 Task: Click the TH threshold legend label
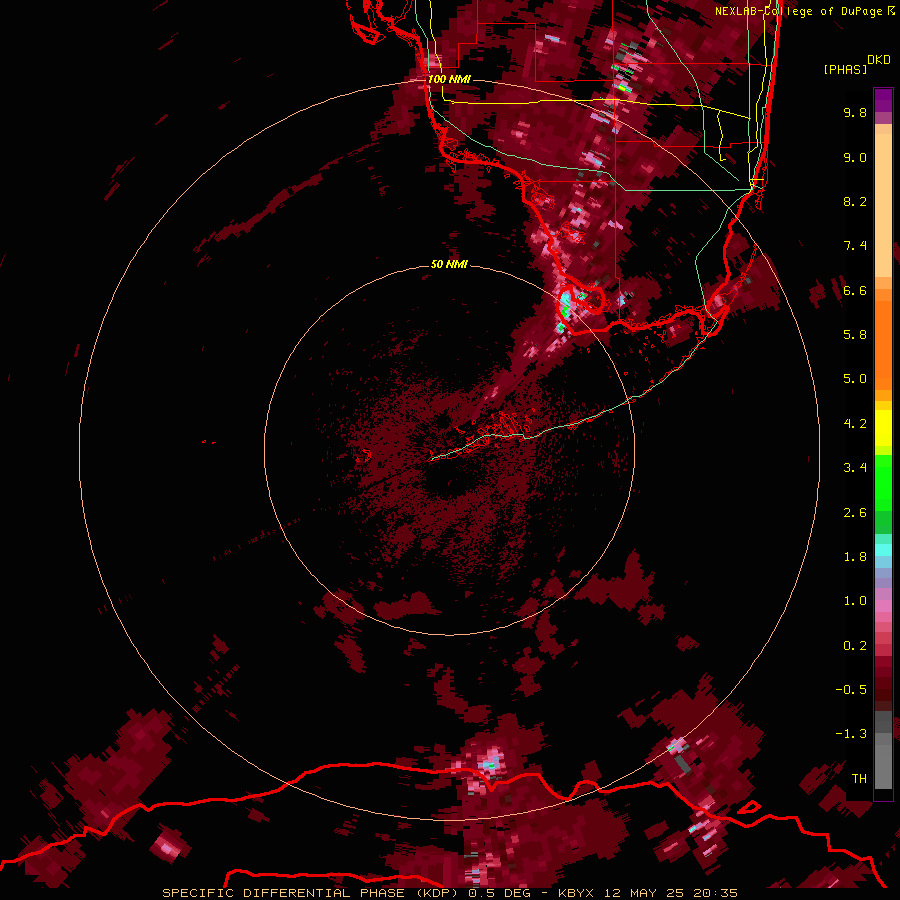click(x=859, y=779)
